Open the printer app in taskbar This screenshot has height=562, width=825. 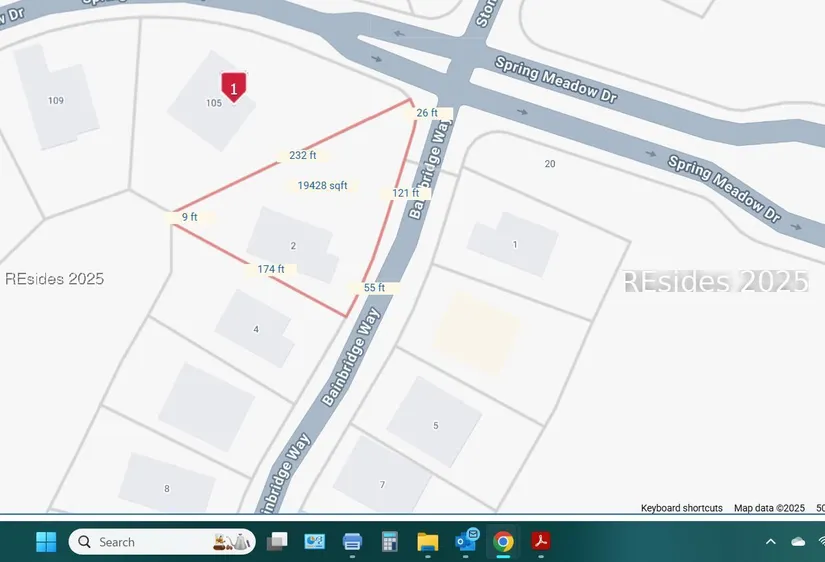pyautogui.click(x=352, y=542)
